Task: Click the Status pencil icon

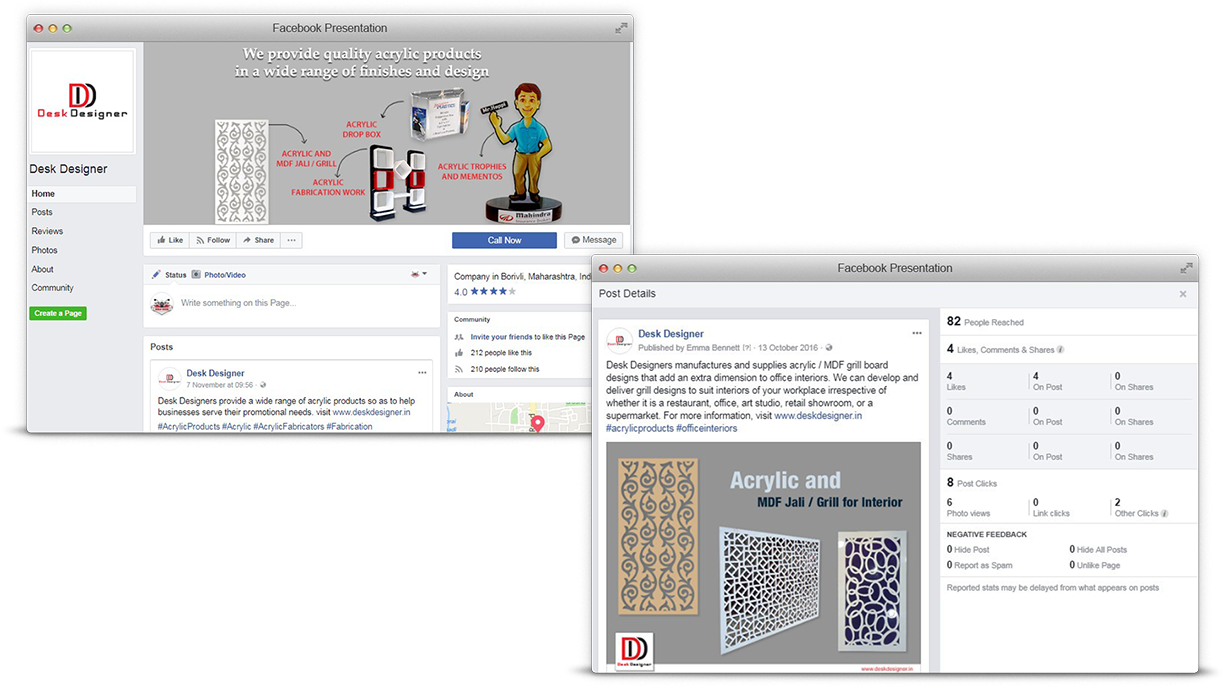Action: [x=158, y=274]
